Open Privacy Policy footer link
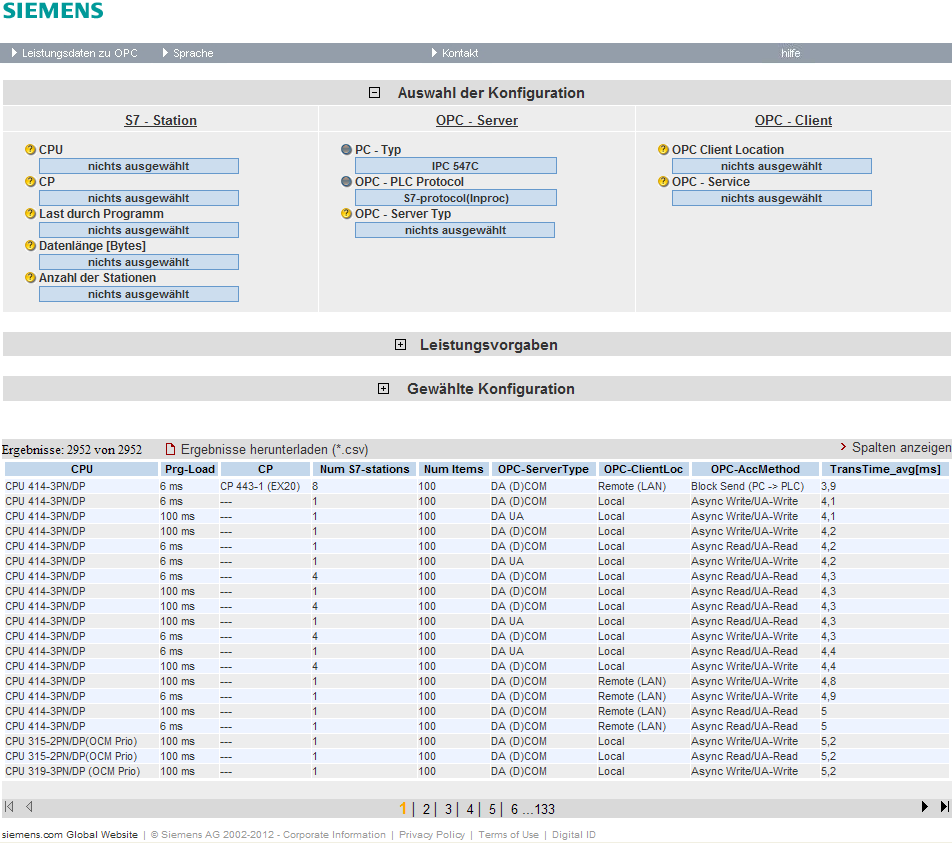952x850 pixels. coord(432,835)
